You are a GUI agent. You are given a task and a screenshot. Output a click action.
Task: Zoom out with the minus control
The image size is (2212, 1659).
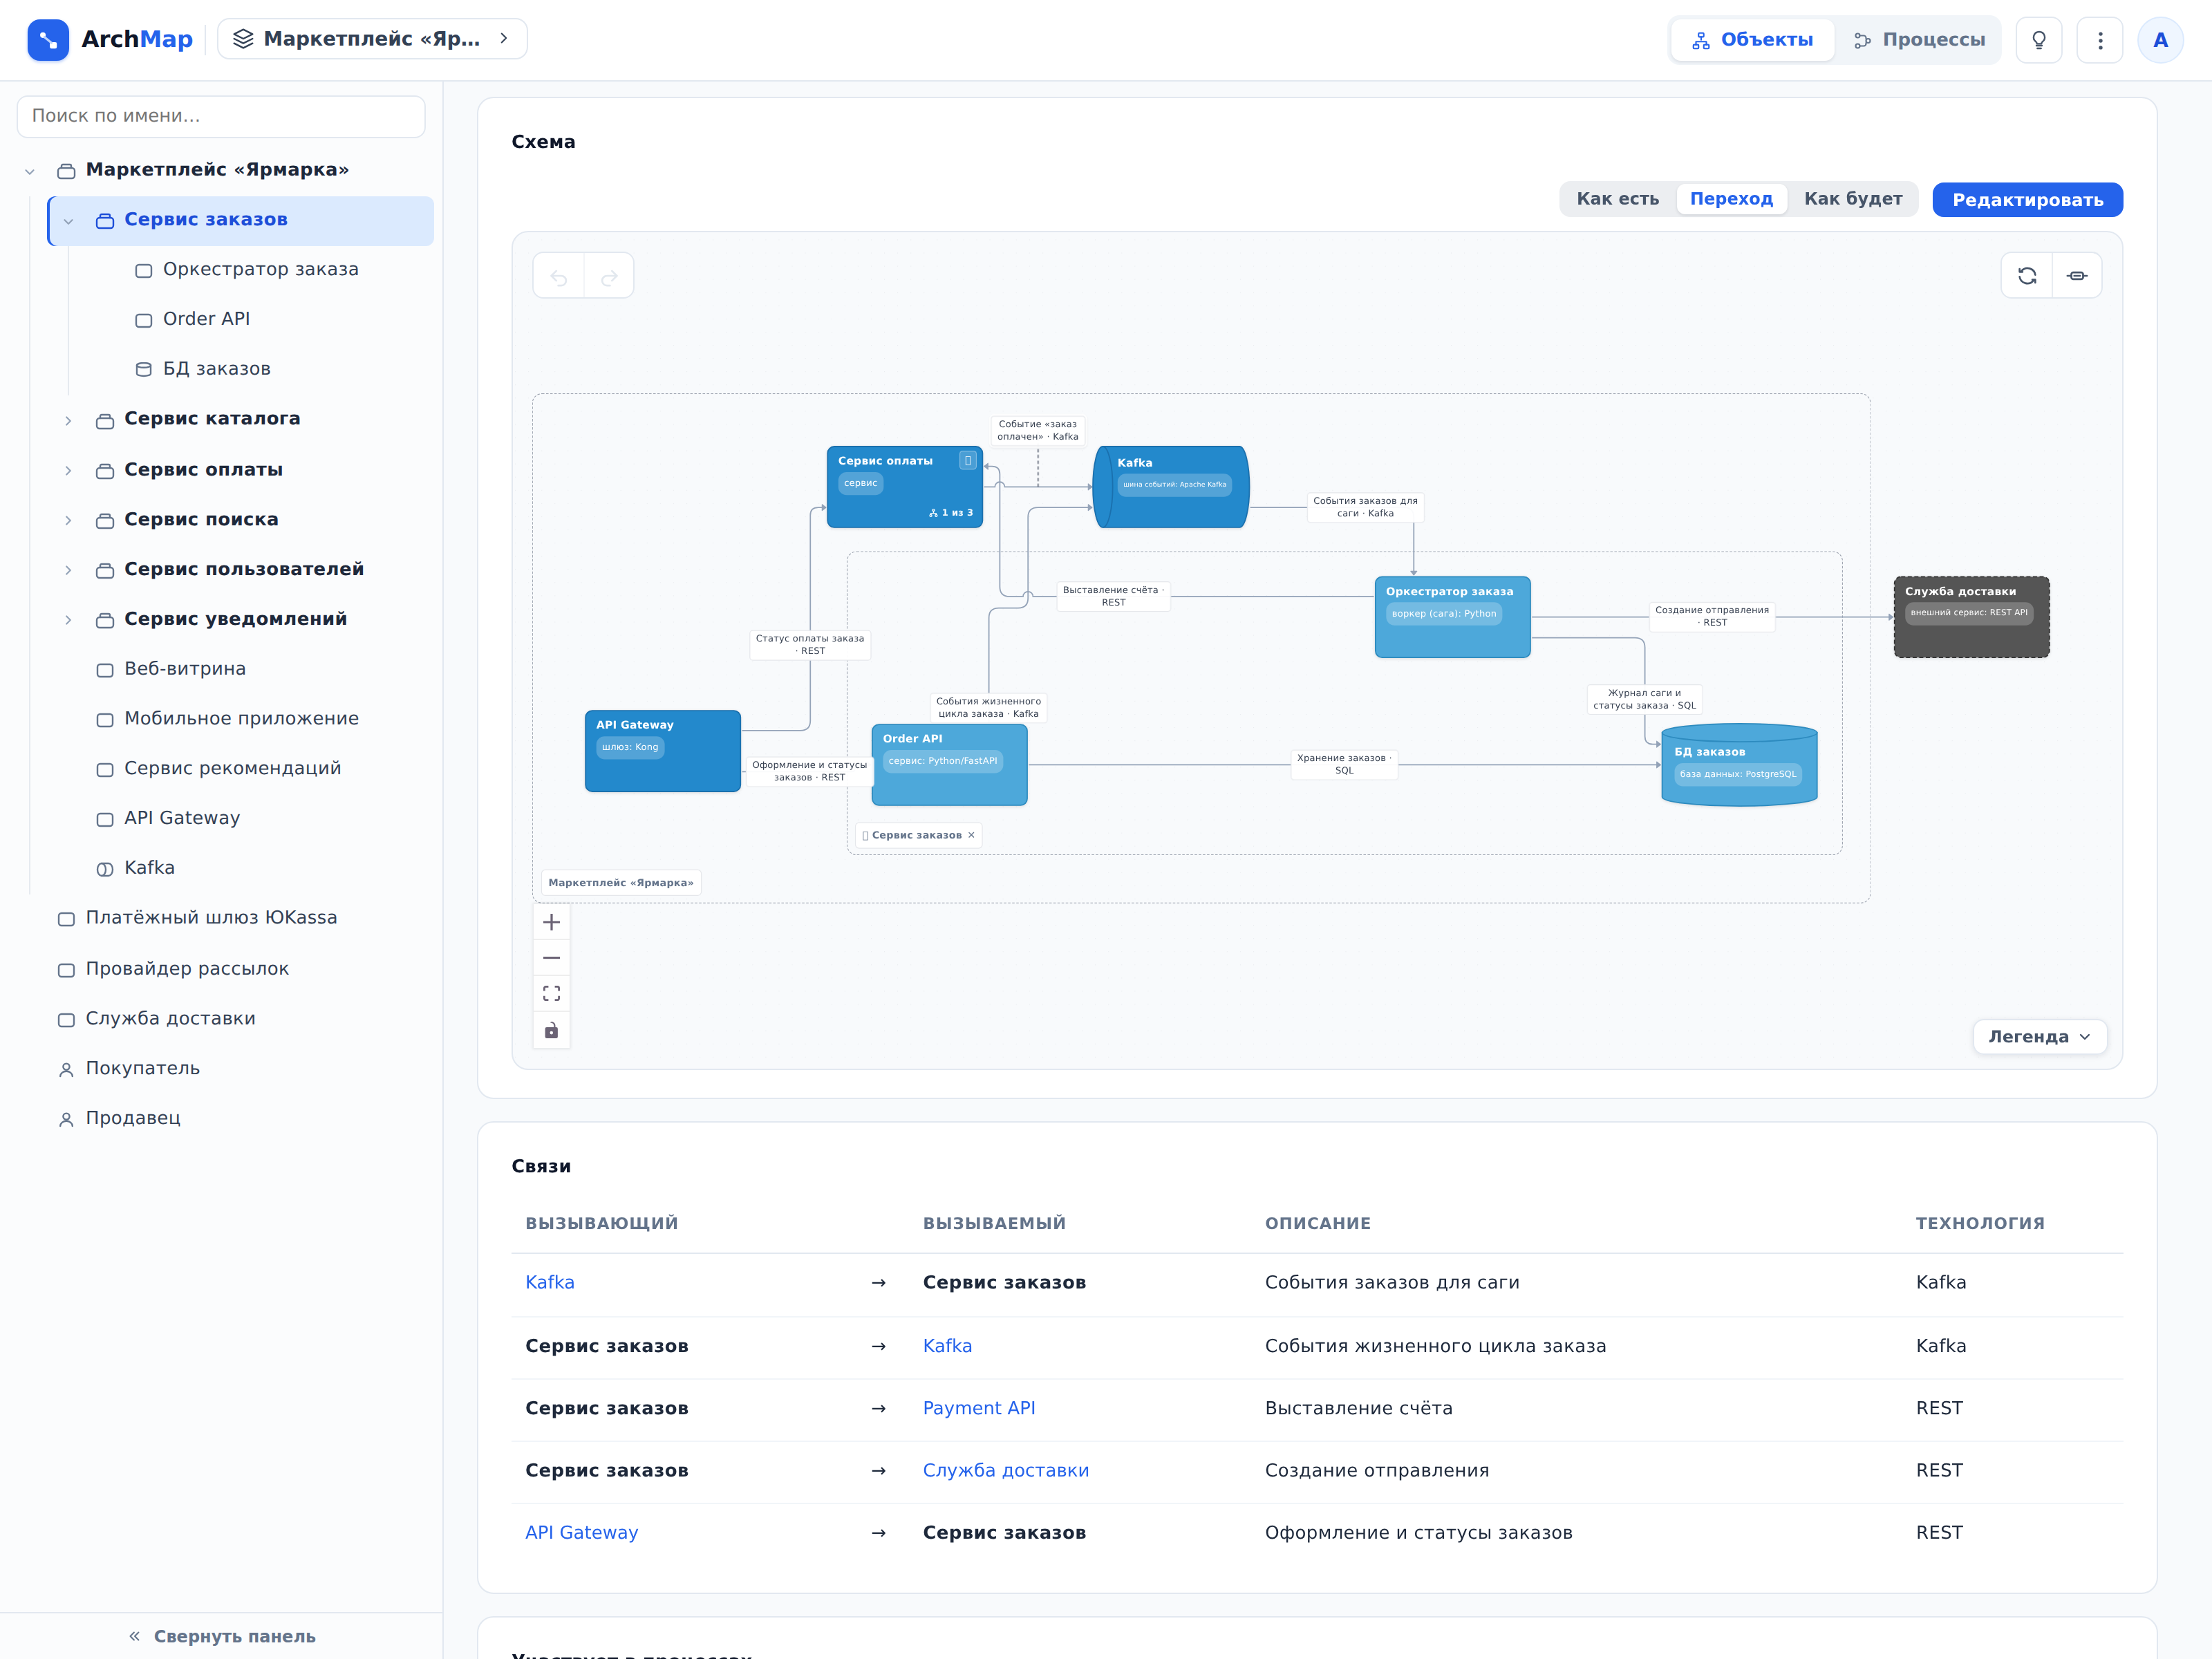[551, 958]
